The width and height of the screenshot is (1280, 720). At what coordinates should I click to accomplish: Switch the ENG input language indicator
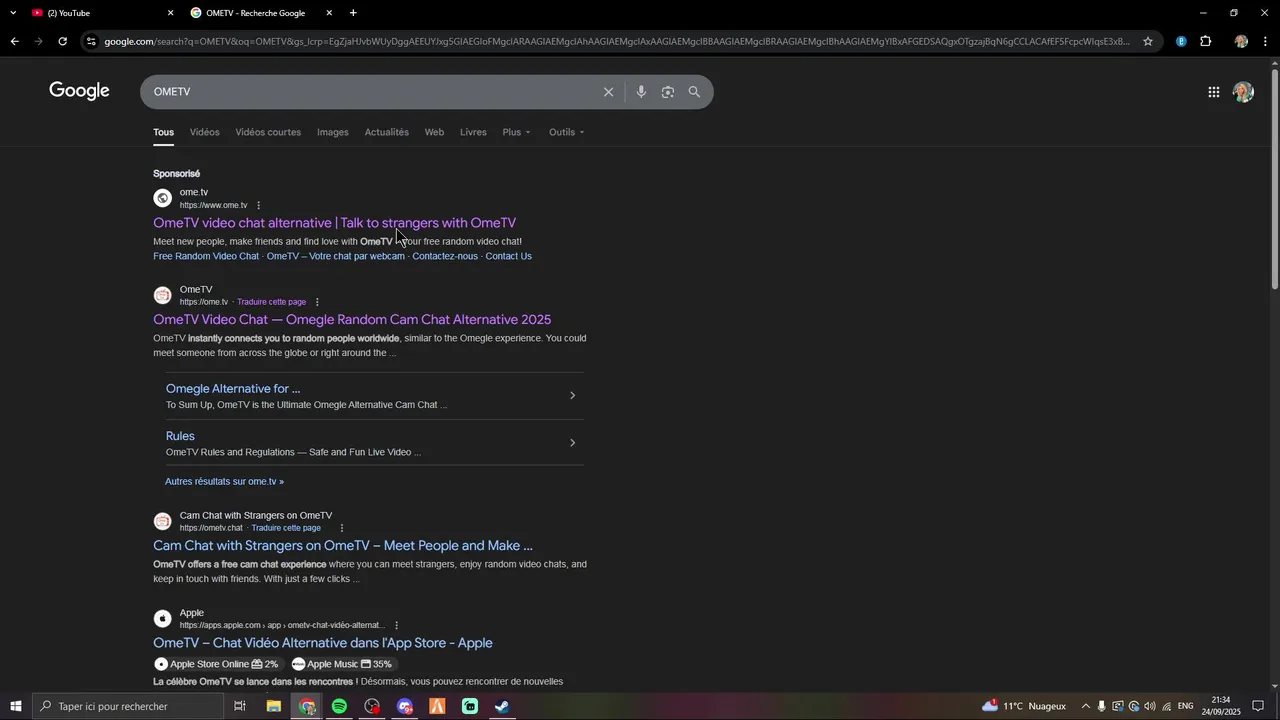click(1186, 706)
